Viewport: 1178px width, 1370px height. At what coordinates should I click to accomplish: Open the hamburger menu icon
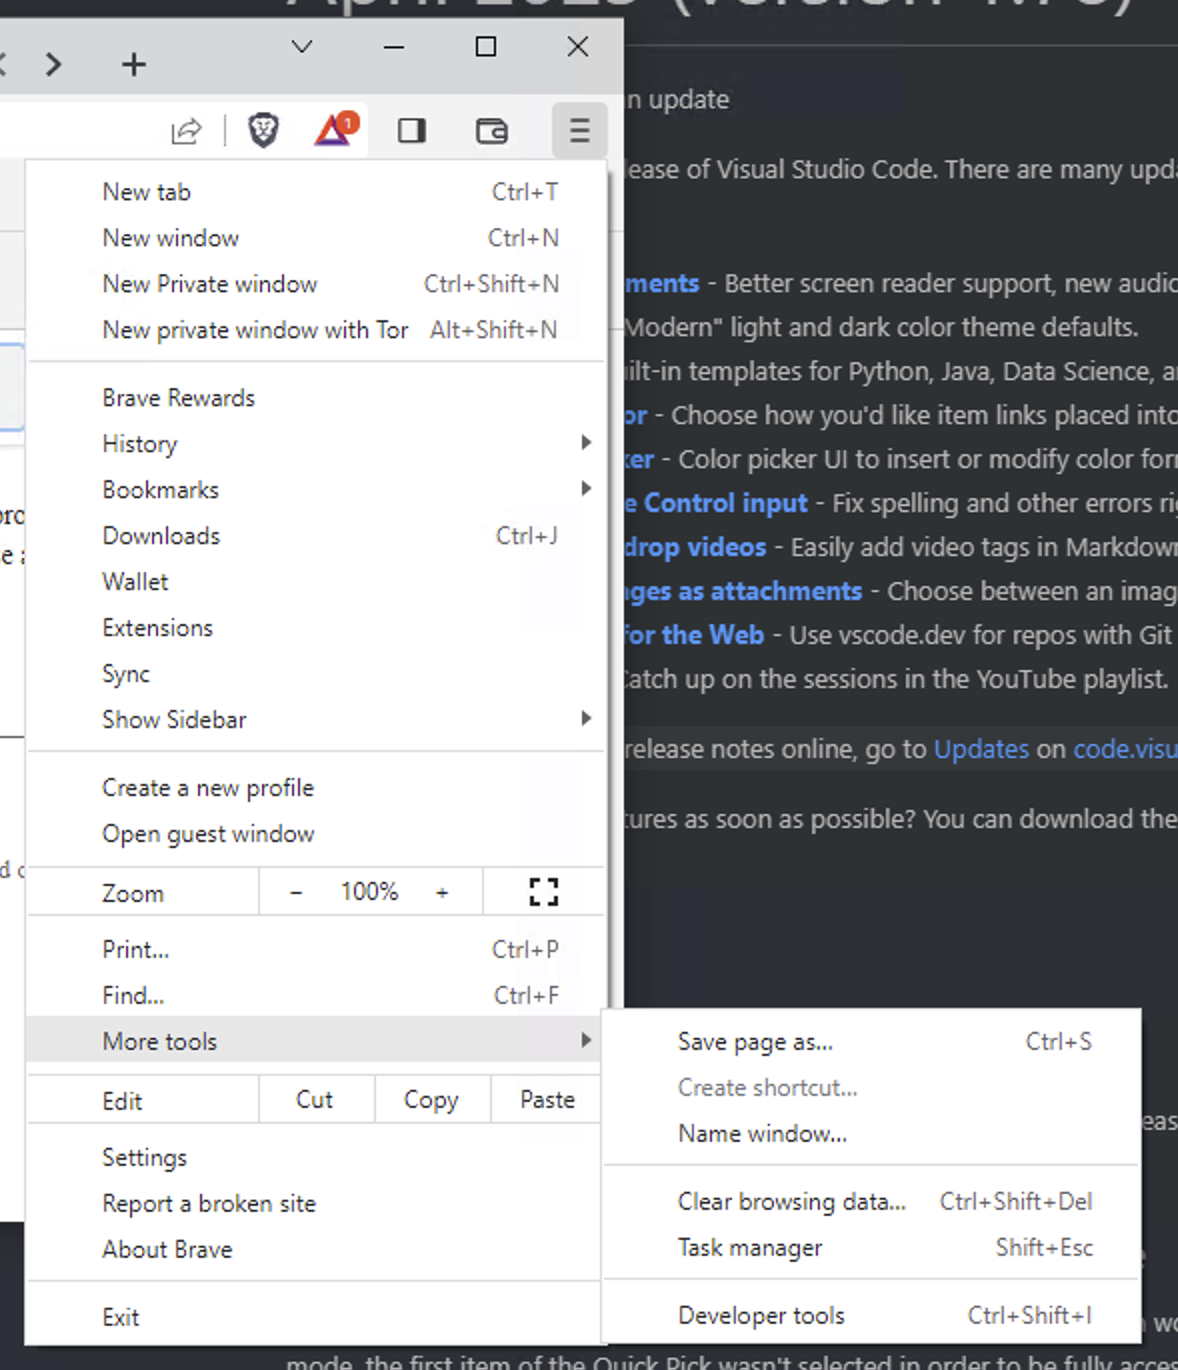579,131
